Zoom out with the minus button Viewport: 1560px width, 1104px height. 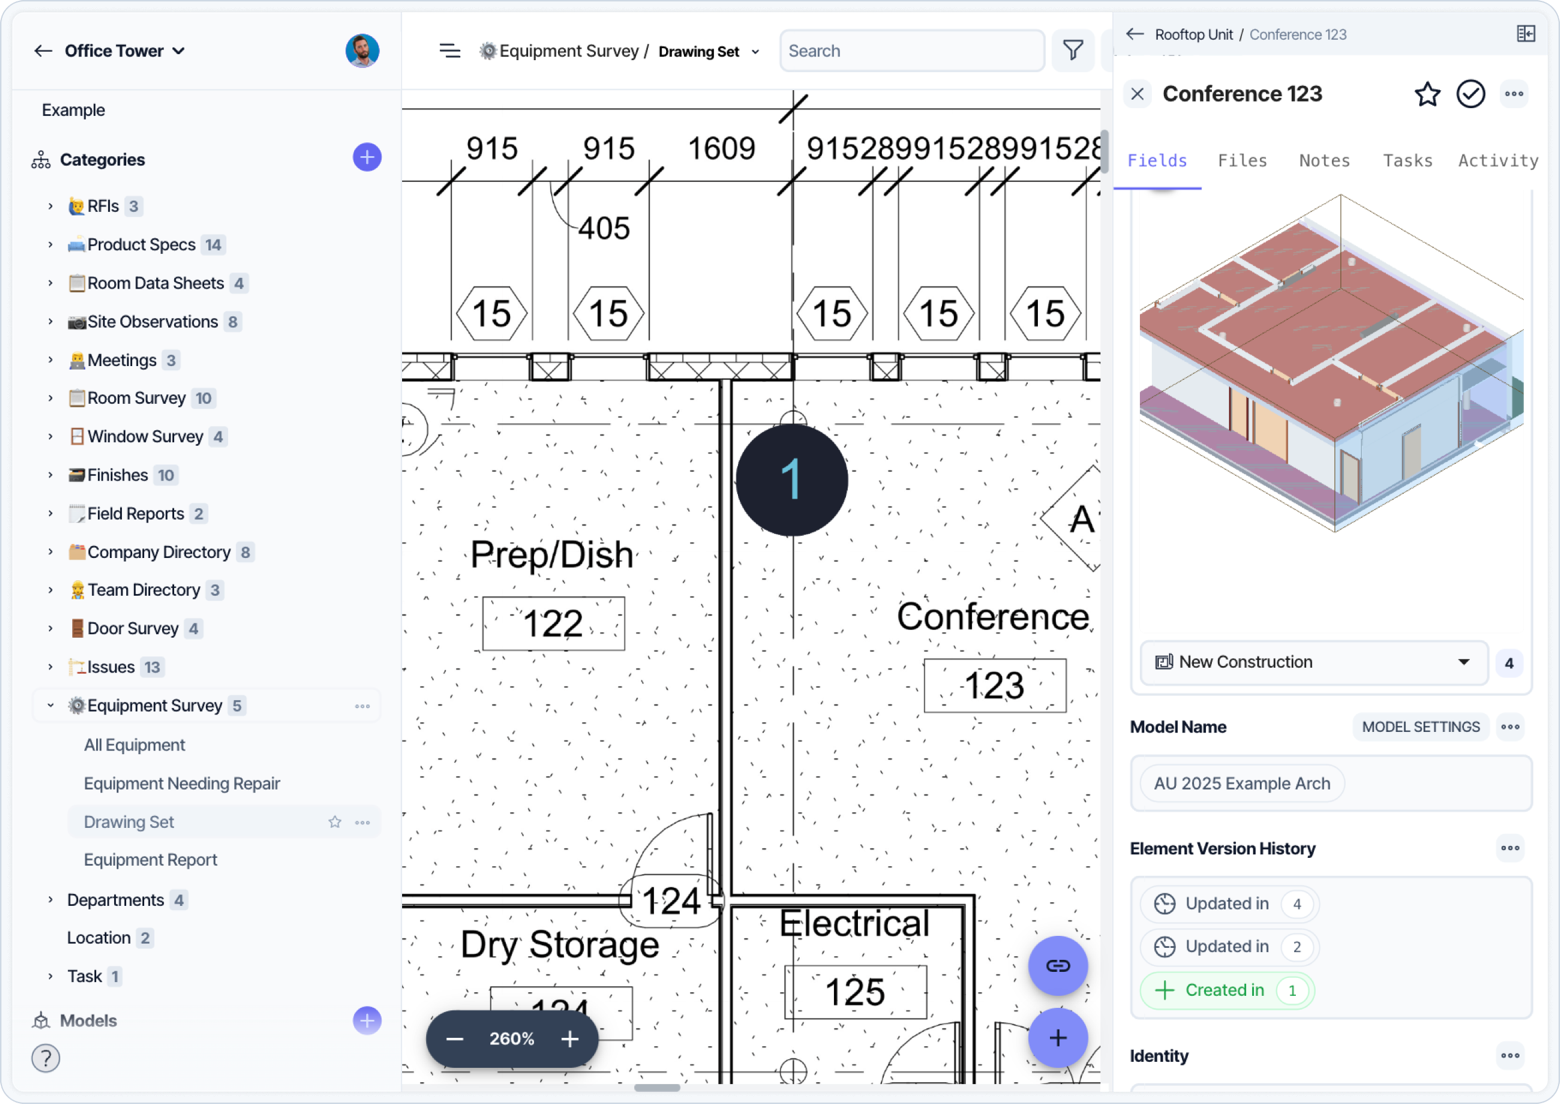pos(455,1039)
